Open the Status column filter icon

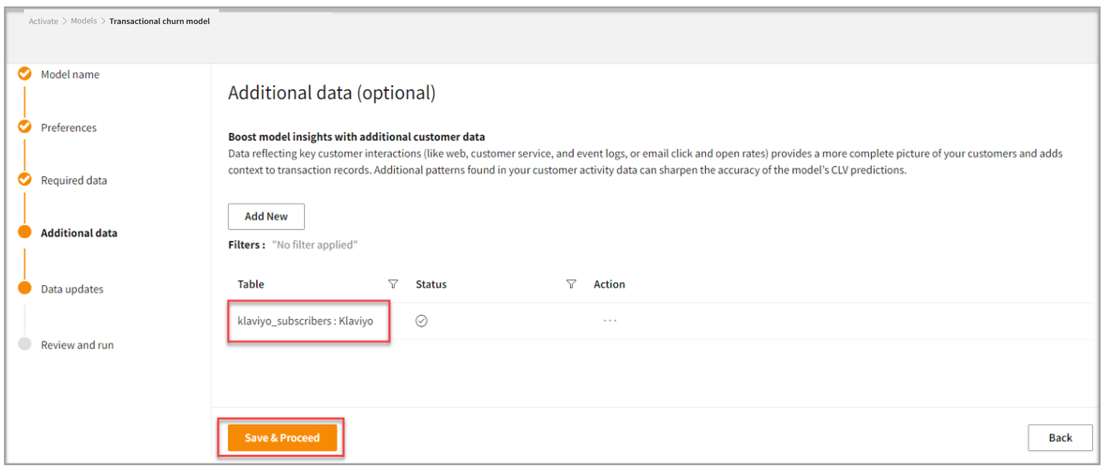click(571, 285)
